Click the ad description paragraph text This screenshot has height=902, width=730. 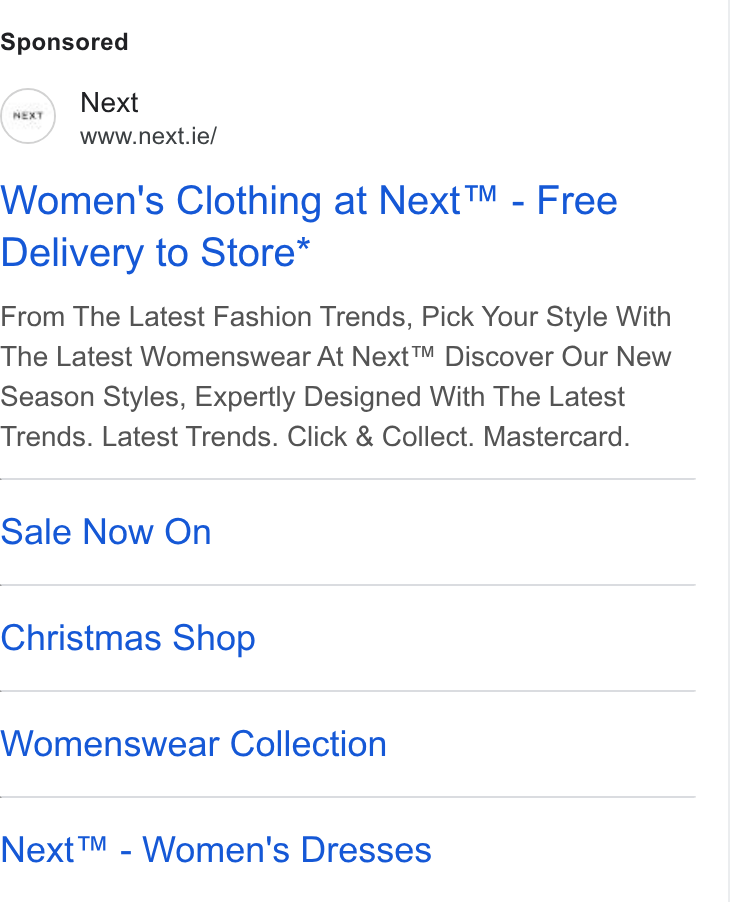click(336, 377)
